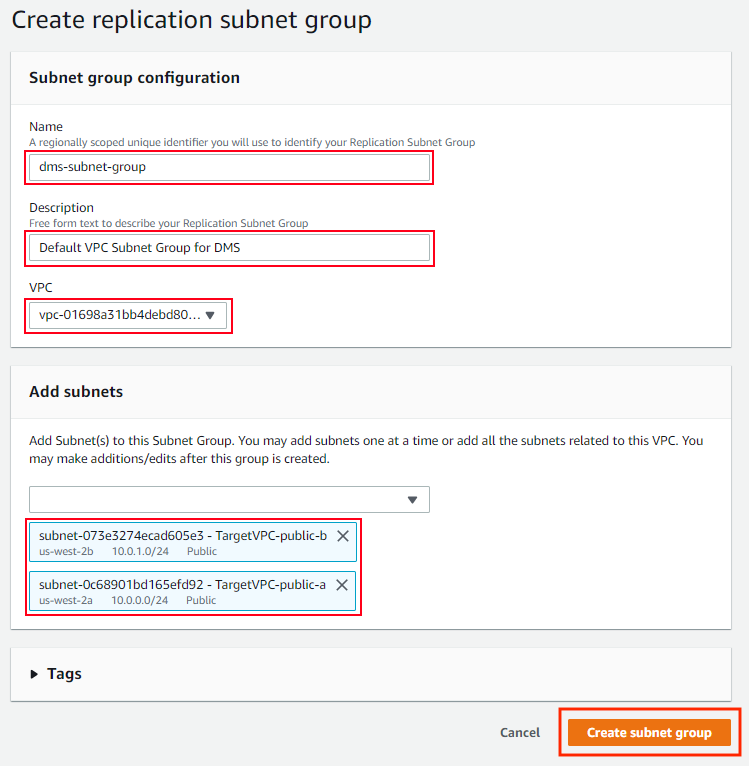Click the Description field label
The image size is (749, 766).
click(x=62, y=208)
